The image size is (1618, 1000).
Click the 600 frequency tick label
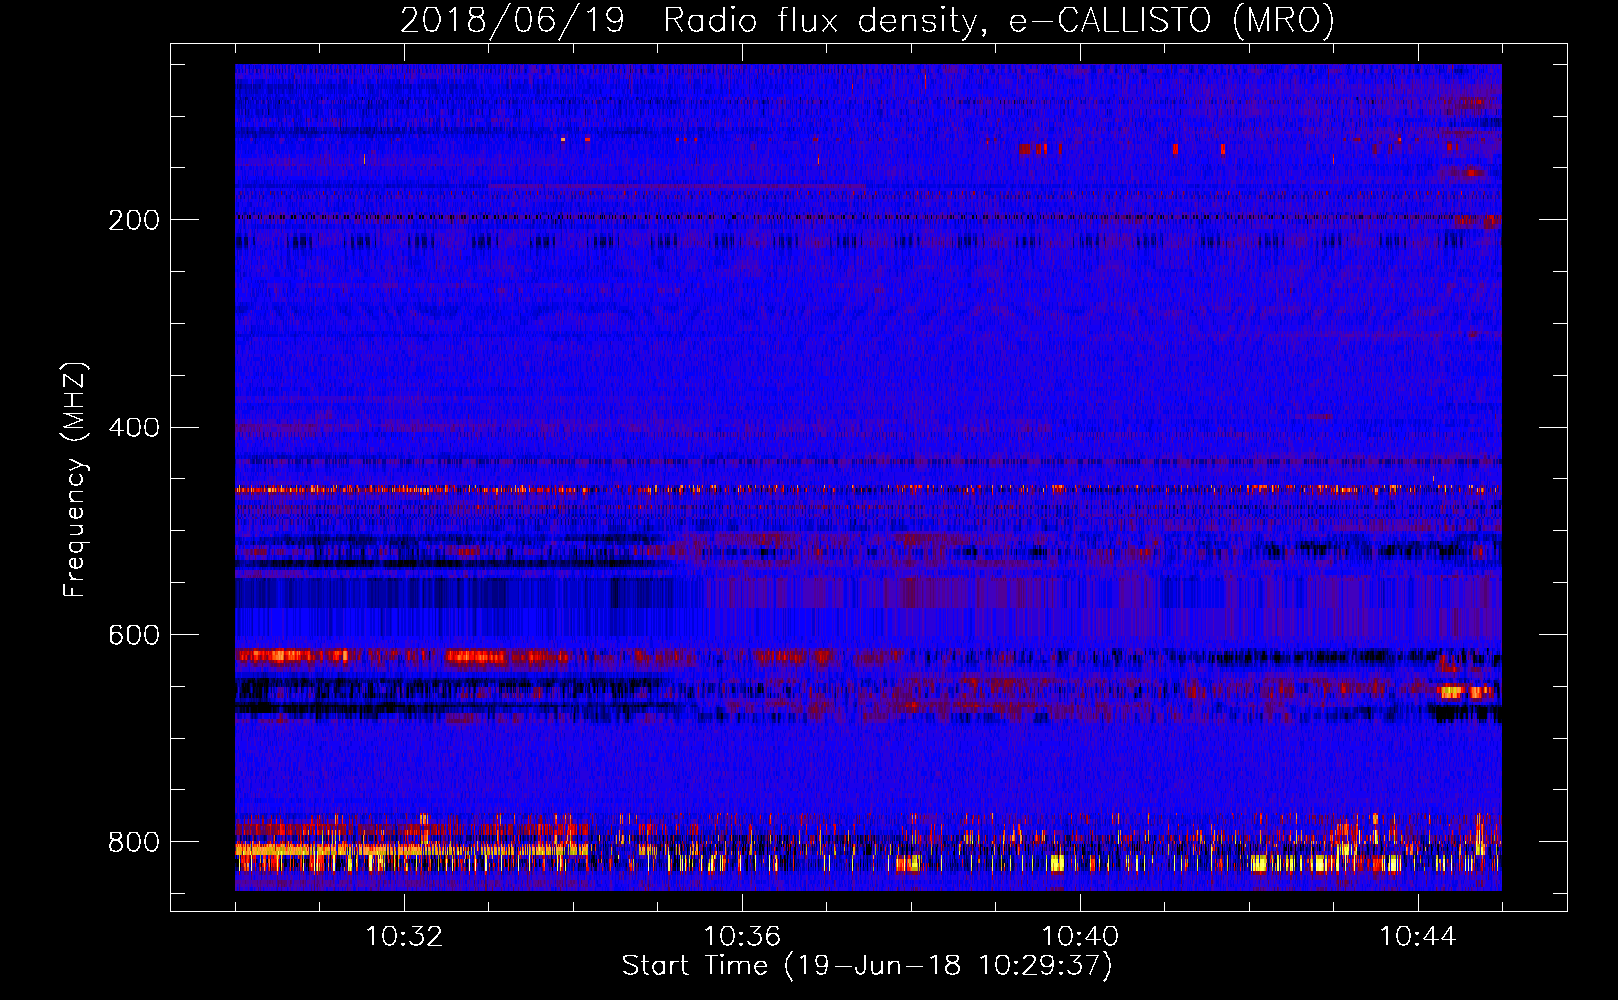click(134, 636)
